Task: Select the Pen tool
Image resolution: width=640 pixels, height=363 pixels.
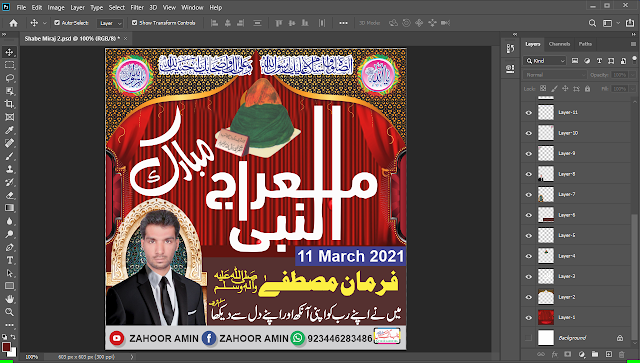Action: point(9,247)
